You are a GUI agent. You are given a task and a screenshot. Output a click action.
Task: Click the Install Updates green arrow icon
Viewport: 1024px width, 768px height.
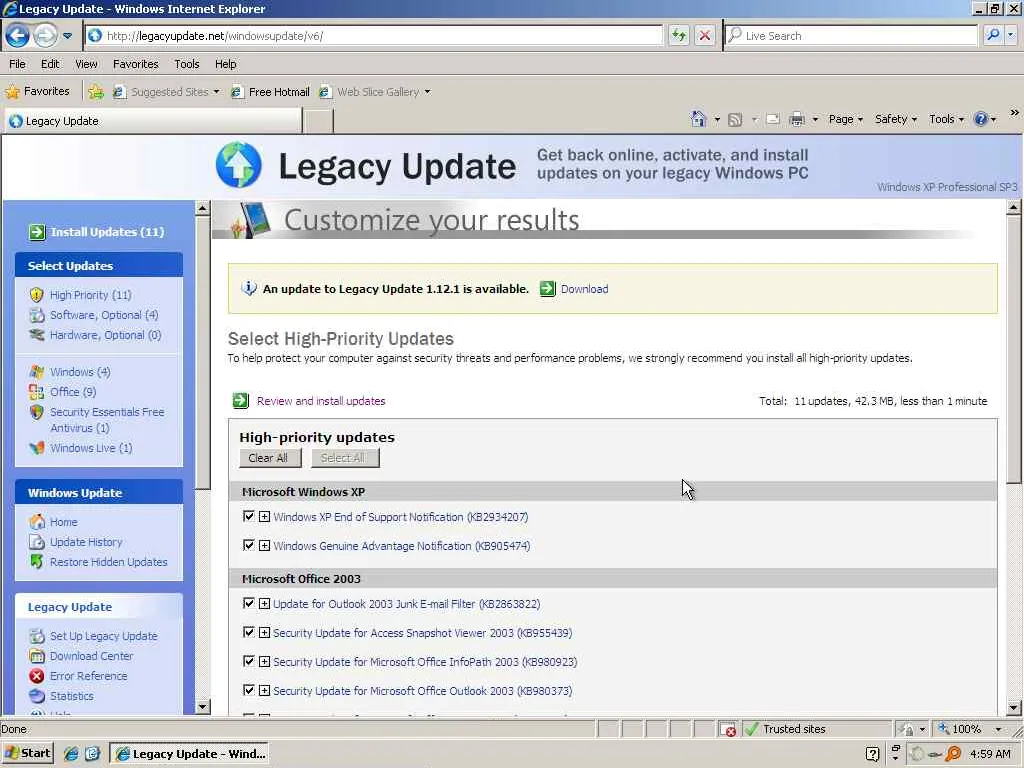point(37,232)
